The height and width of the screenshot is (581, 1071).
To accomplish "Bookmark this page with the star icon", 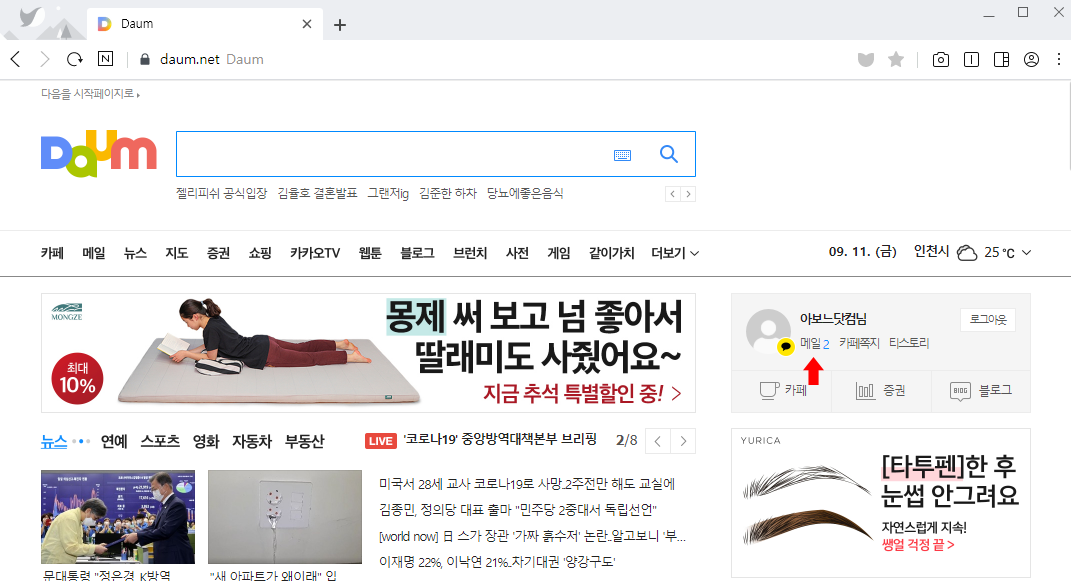I will tap(896, 59).
